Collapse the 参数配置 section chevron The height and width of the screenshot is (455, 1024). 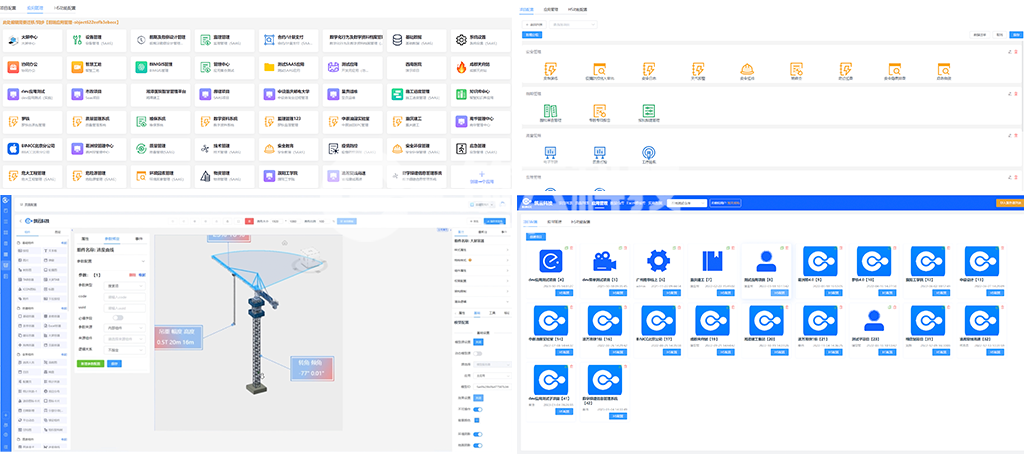pos(142,261)
